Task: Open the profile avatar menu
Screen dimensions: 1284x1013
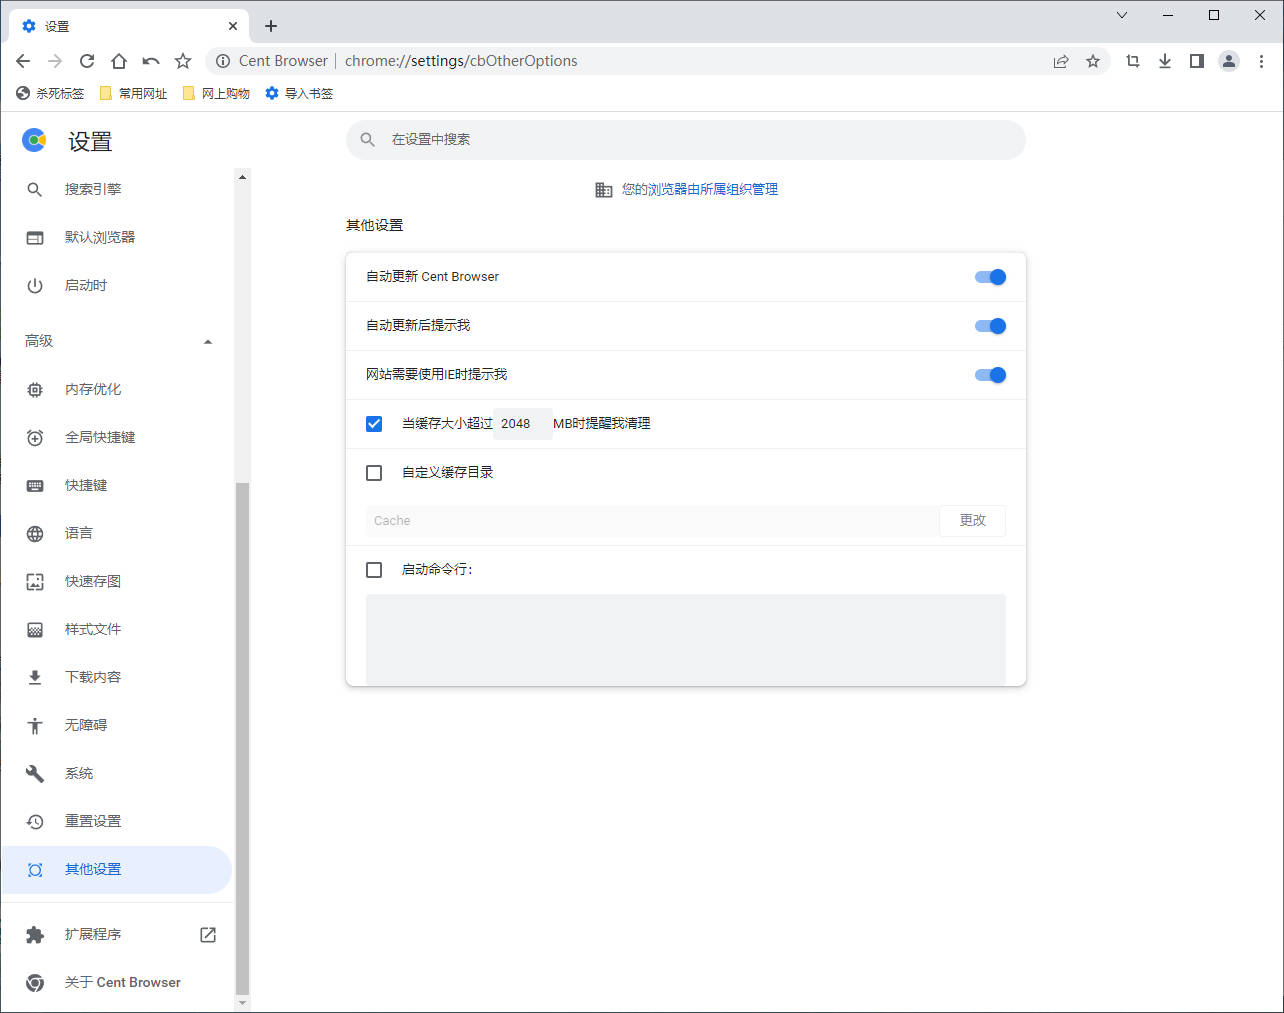Action: 1229,61
